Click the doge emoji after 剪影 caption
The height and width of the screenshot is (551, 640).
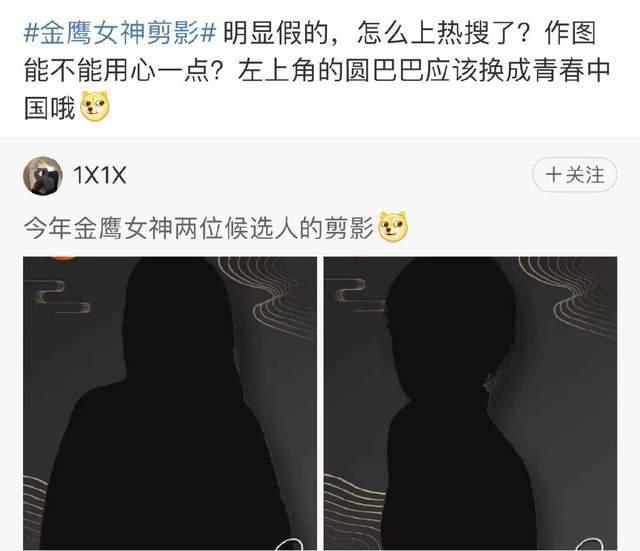[x=393, y=227]
